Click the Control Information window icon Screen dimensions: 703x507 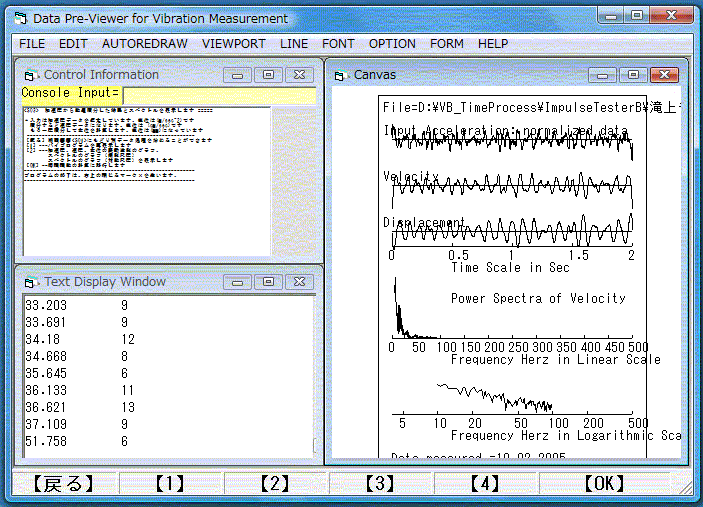[31, 75]
